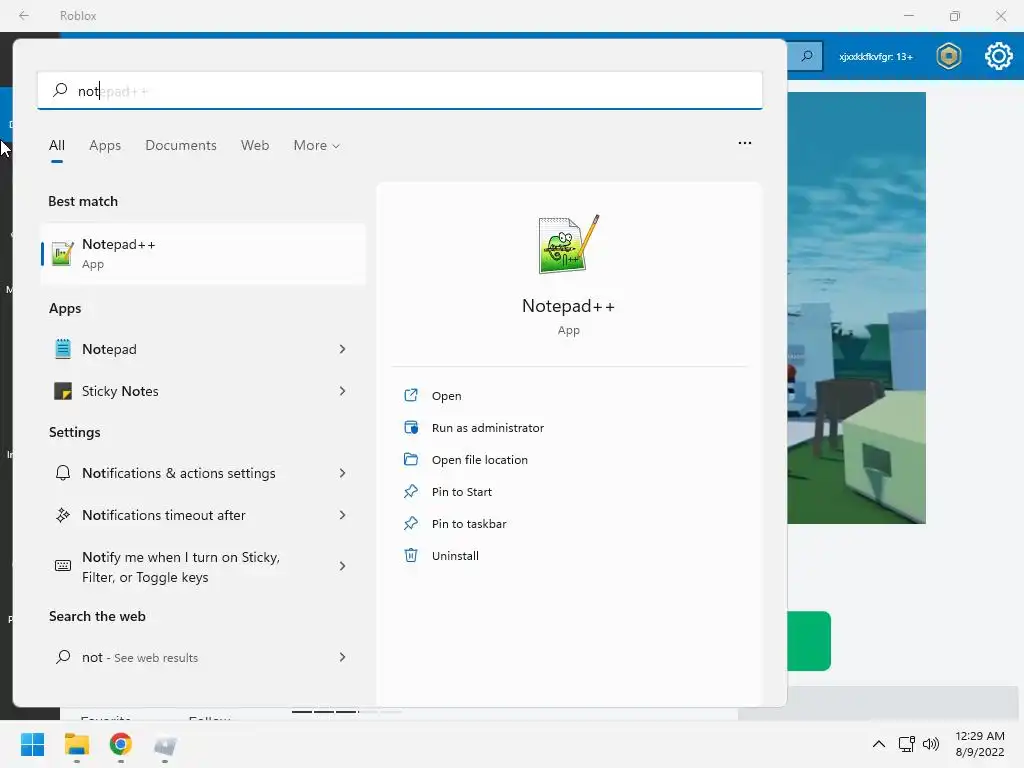Click the 'Best match' heading

coord(83,201)
